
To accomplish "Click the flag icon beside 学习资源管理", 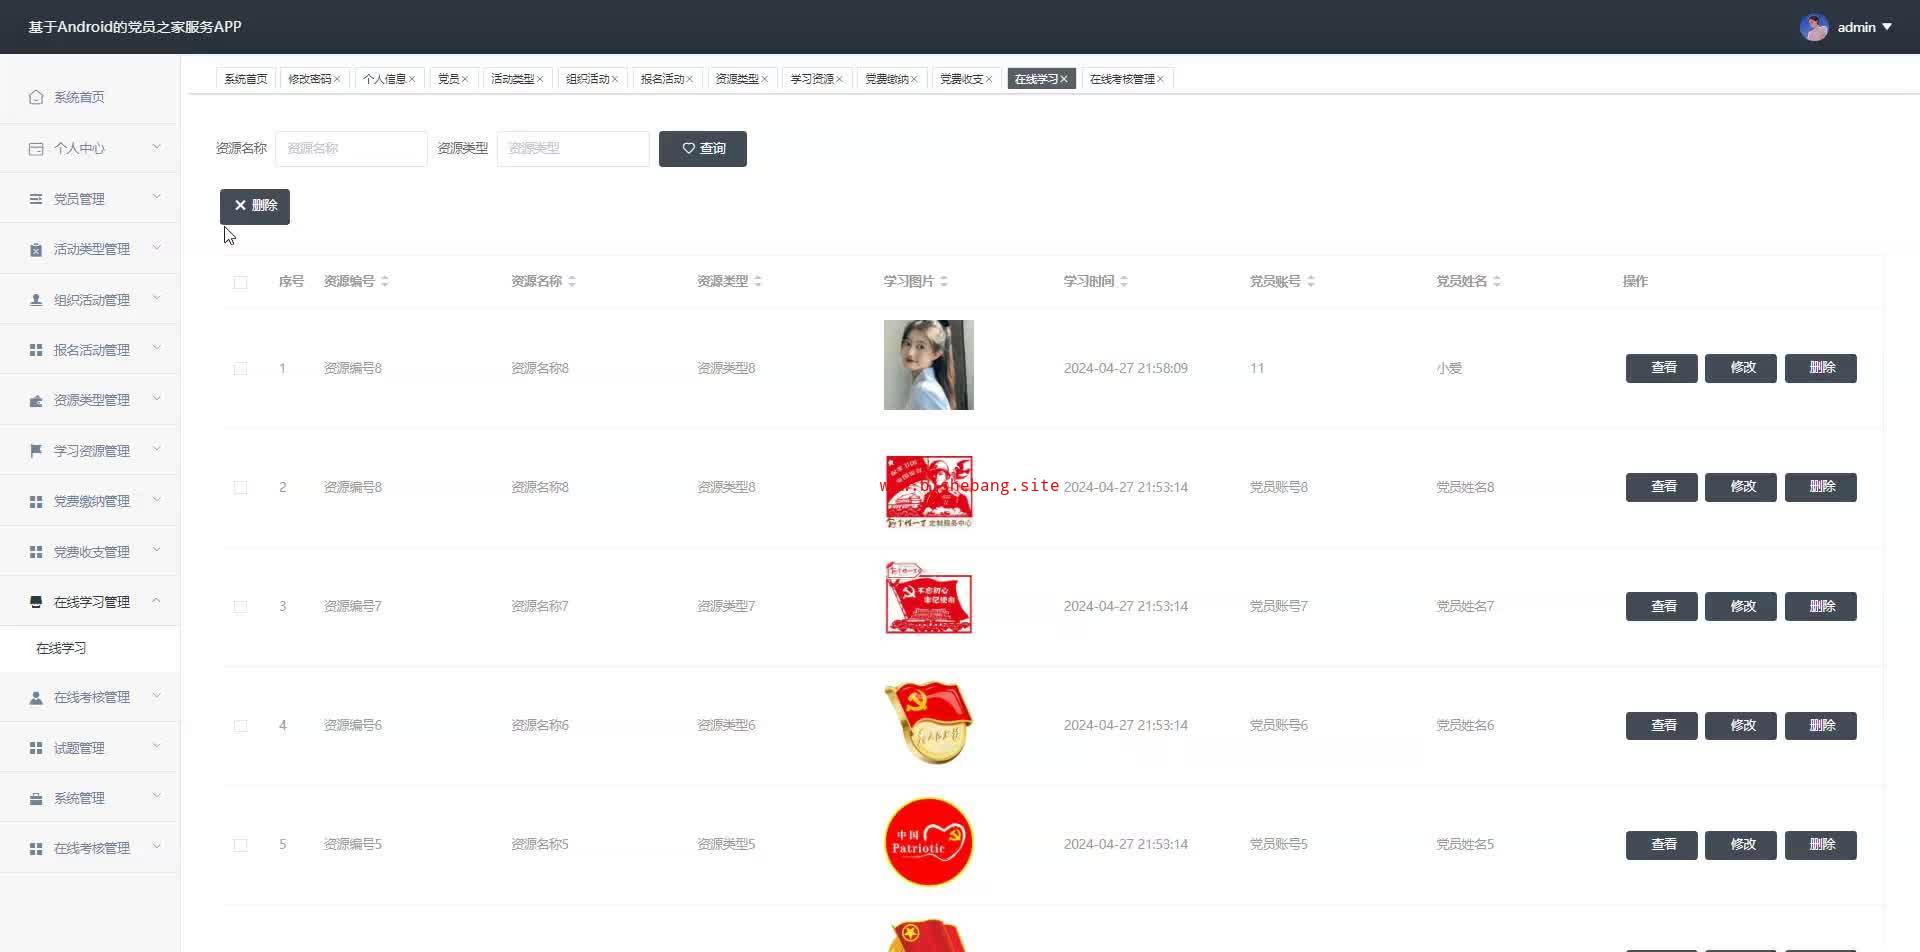I will (36, 451).
